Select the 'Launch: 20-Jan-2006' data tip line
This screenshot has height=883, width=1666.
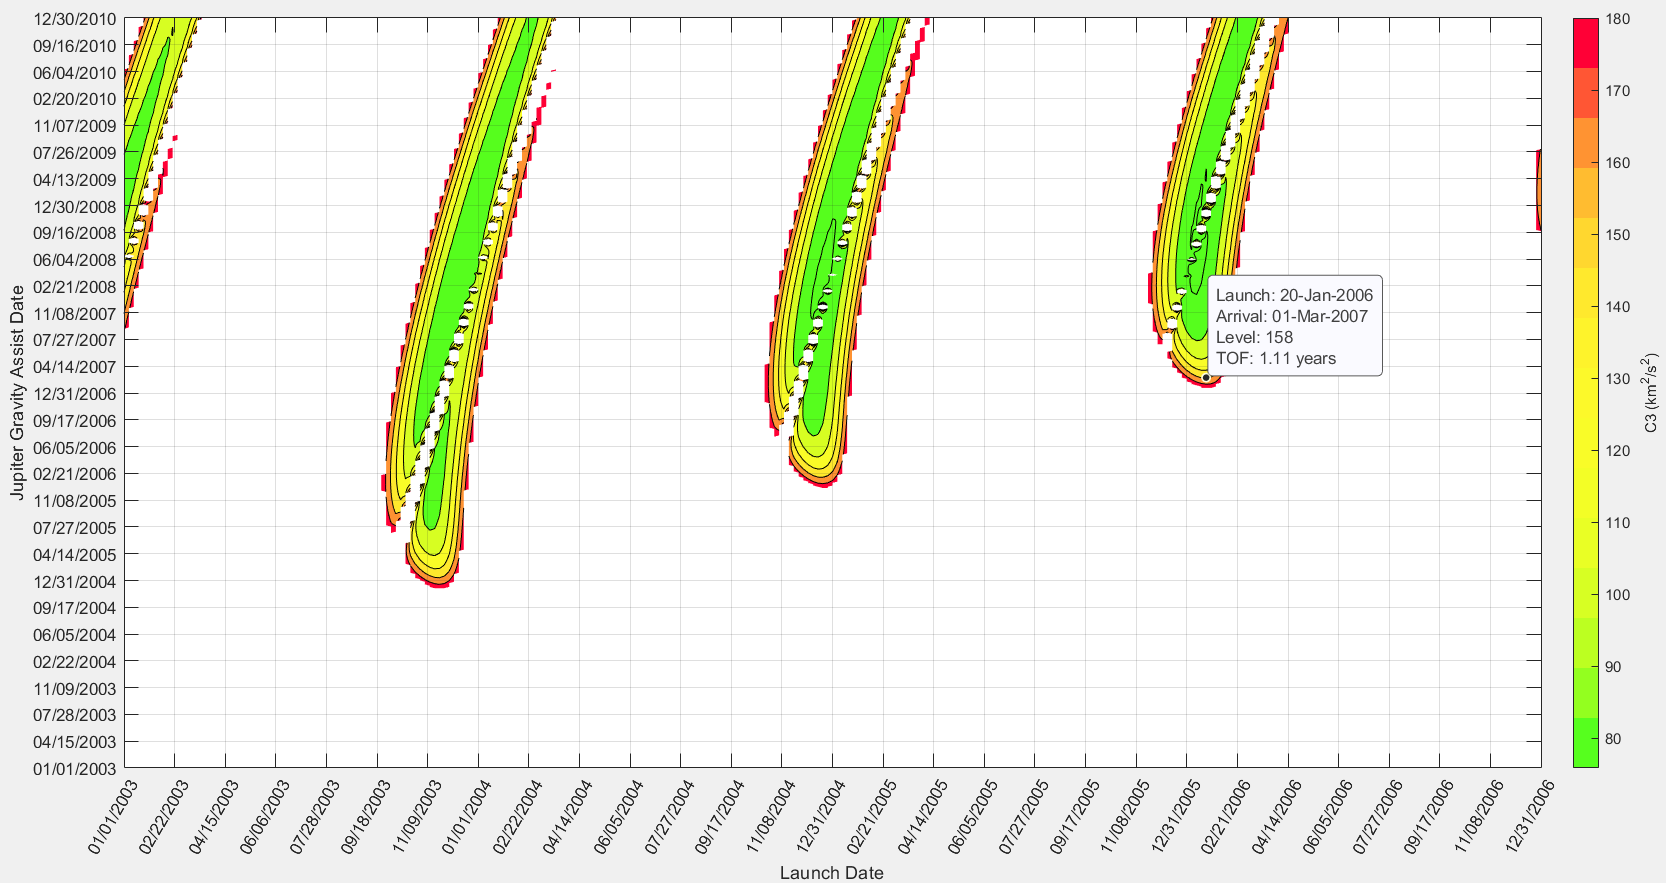[x=1294, y=295]
